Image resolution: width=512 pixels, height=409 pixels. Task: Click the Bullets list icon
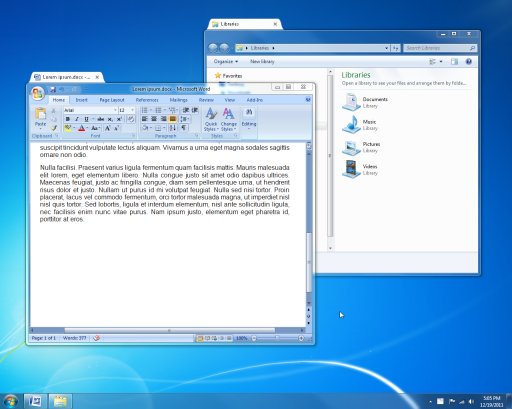point(144,110)
